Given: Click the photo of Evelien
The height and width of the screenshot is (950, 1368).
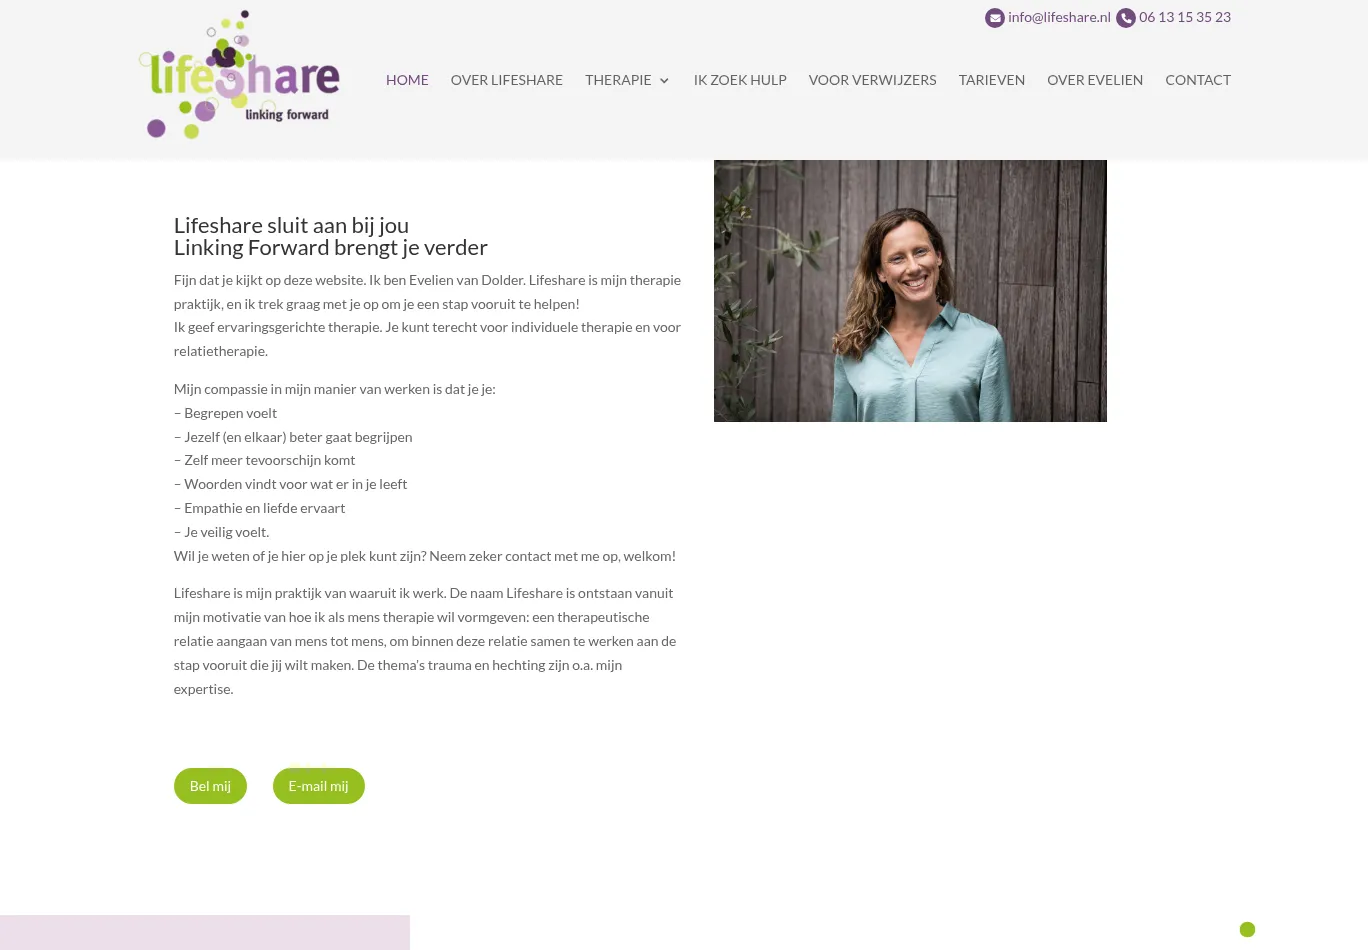Looking at the screenshot, I should click(x=910, y=291).
